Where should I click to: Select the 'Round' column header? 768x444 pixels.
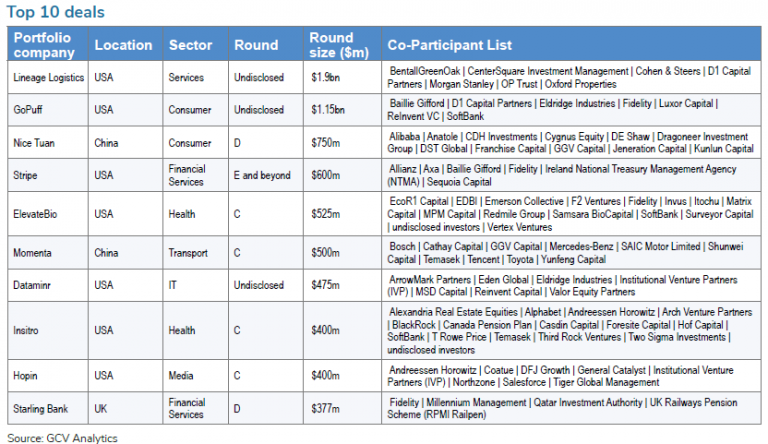coord(256,45)
